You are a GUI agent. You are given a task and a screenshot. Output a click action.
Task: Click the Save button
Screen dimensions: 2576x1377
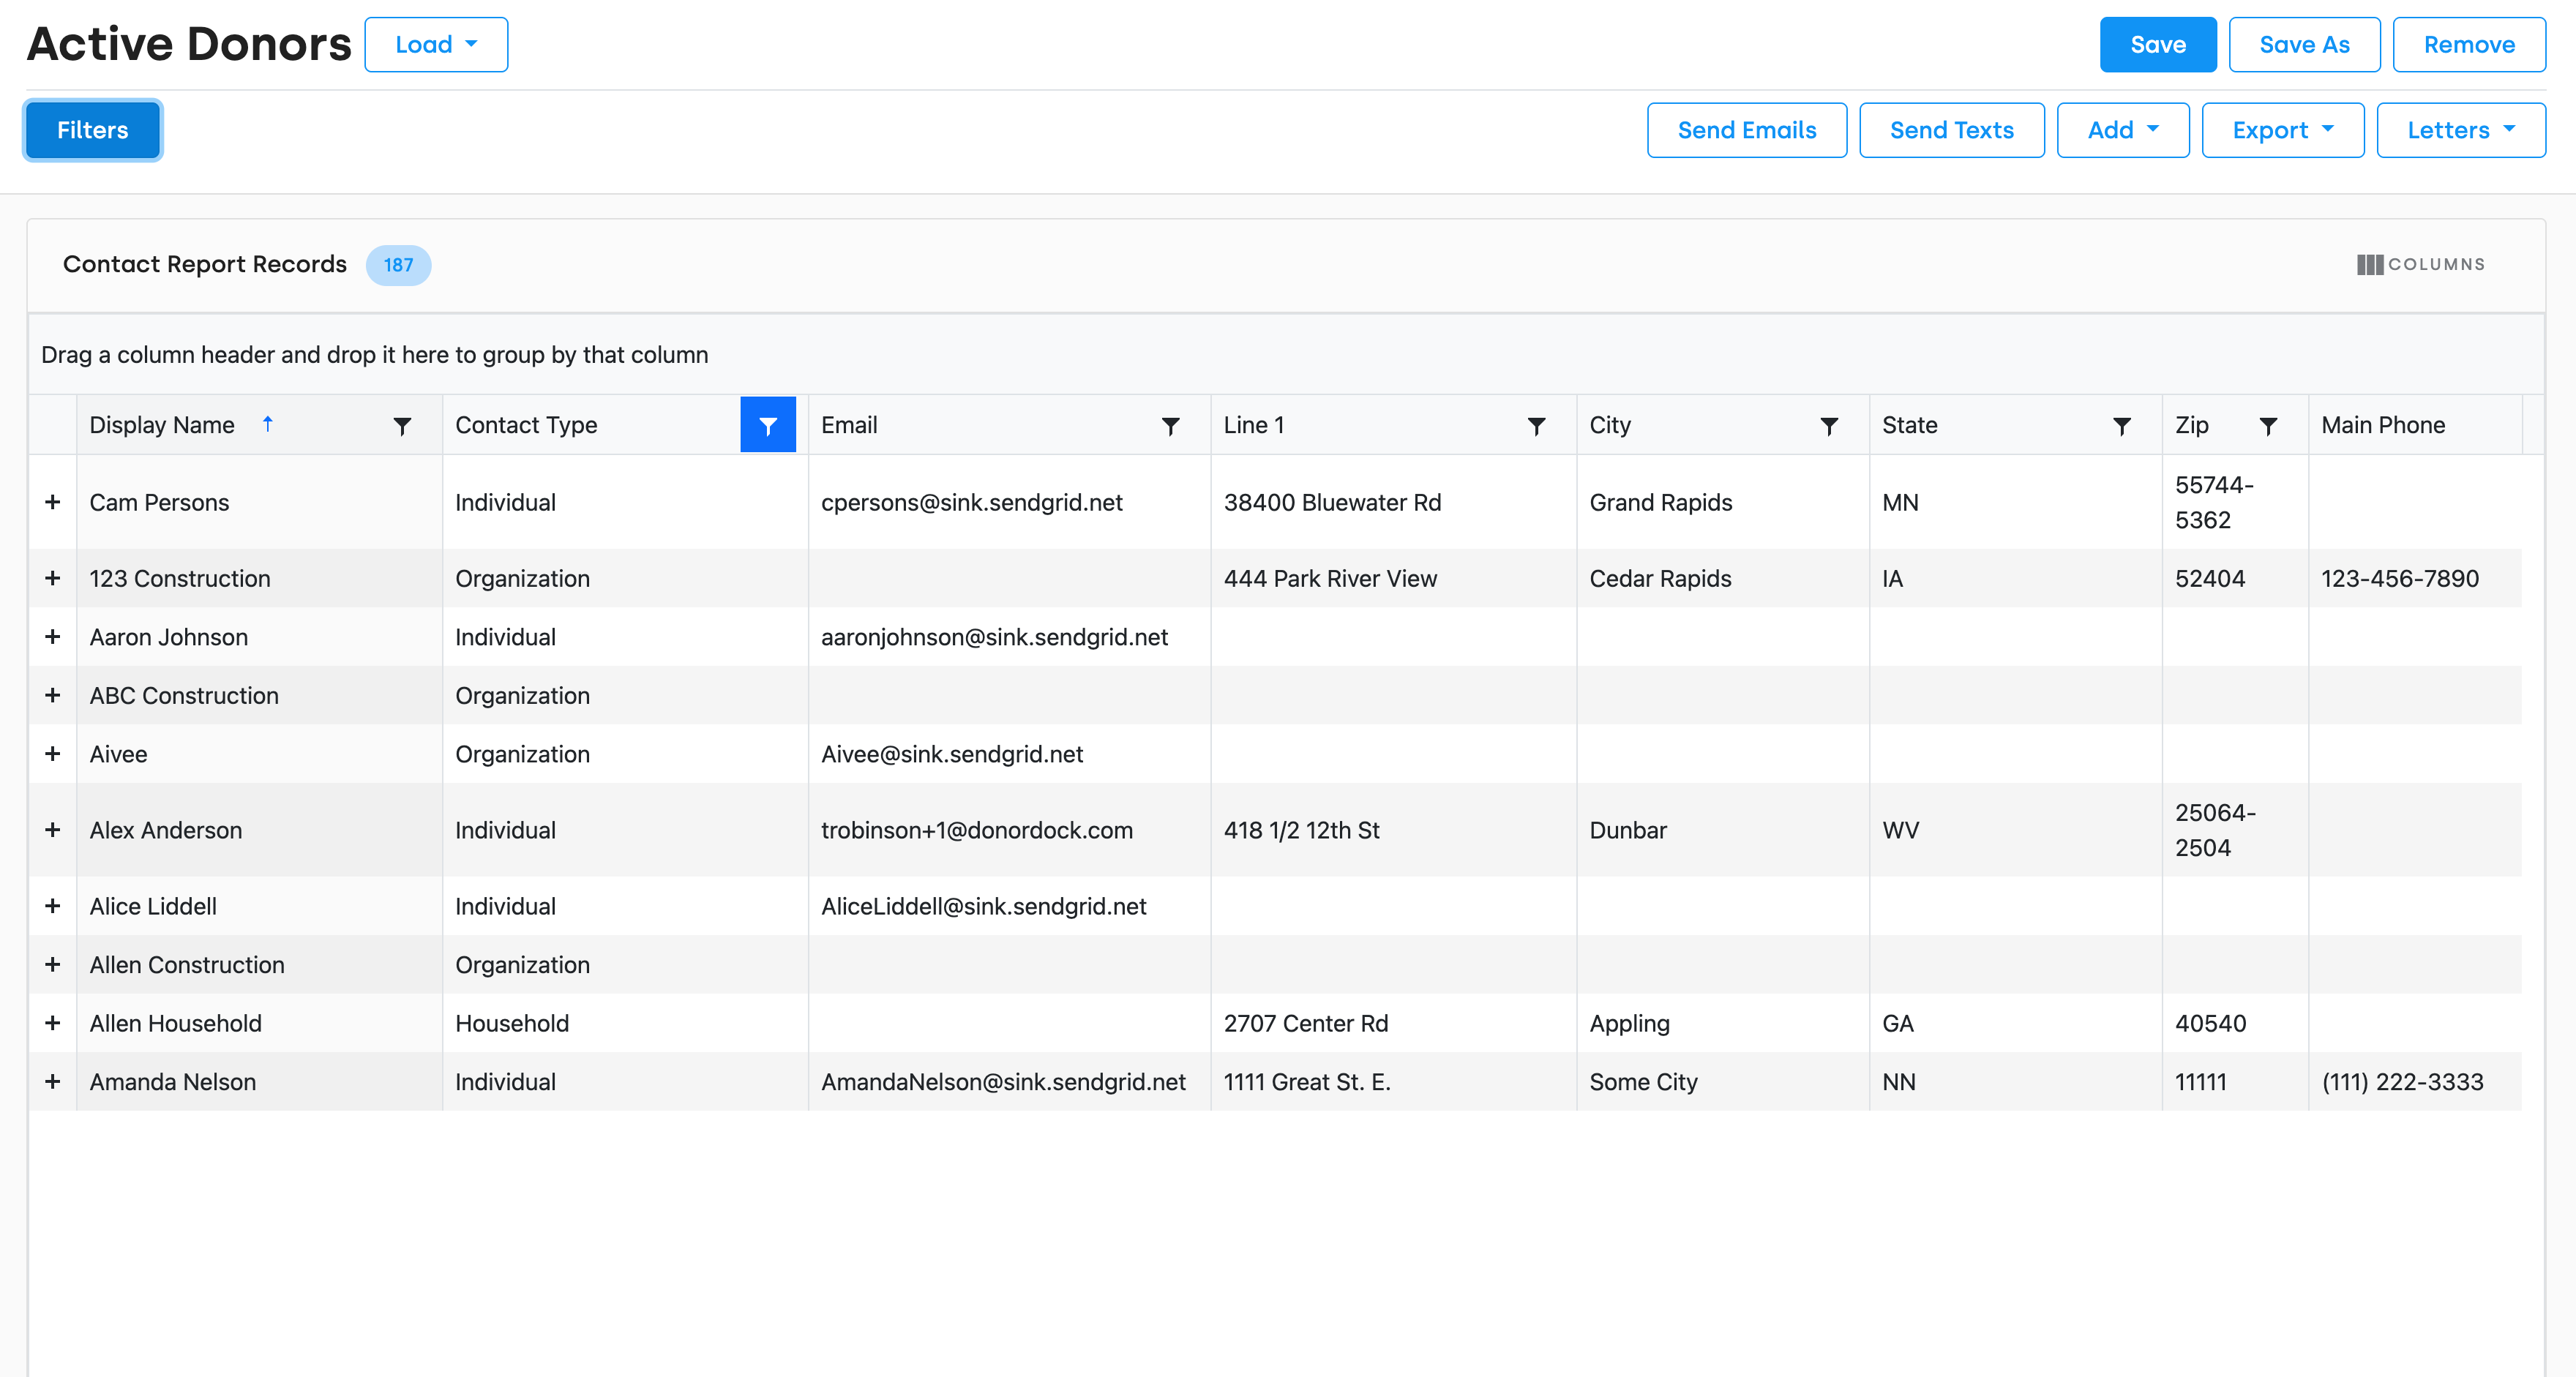tap(2157, 45)
